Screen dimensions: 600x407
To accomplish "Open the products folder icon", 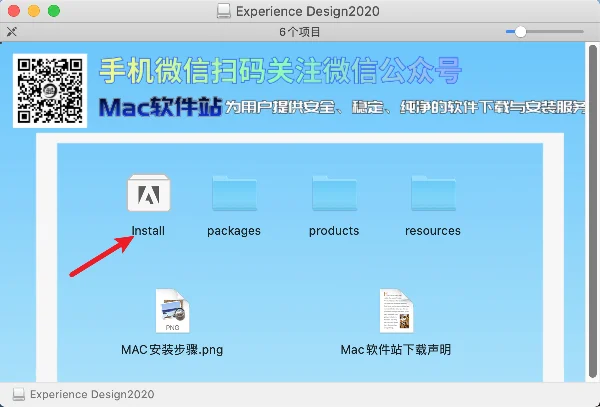I will [x=334, y=193].
